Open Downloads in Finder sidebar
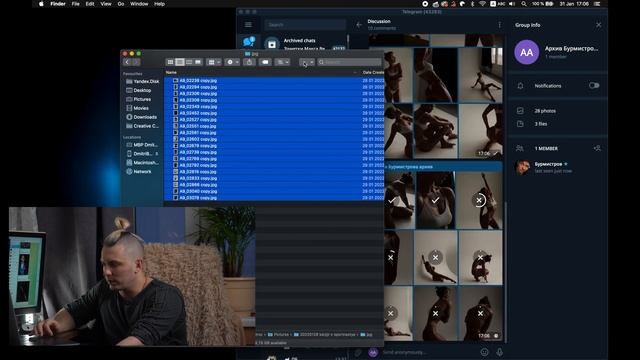 coord(142,117)
